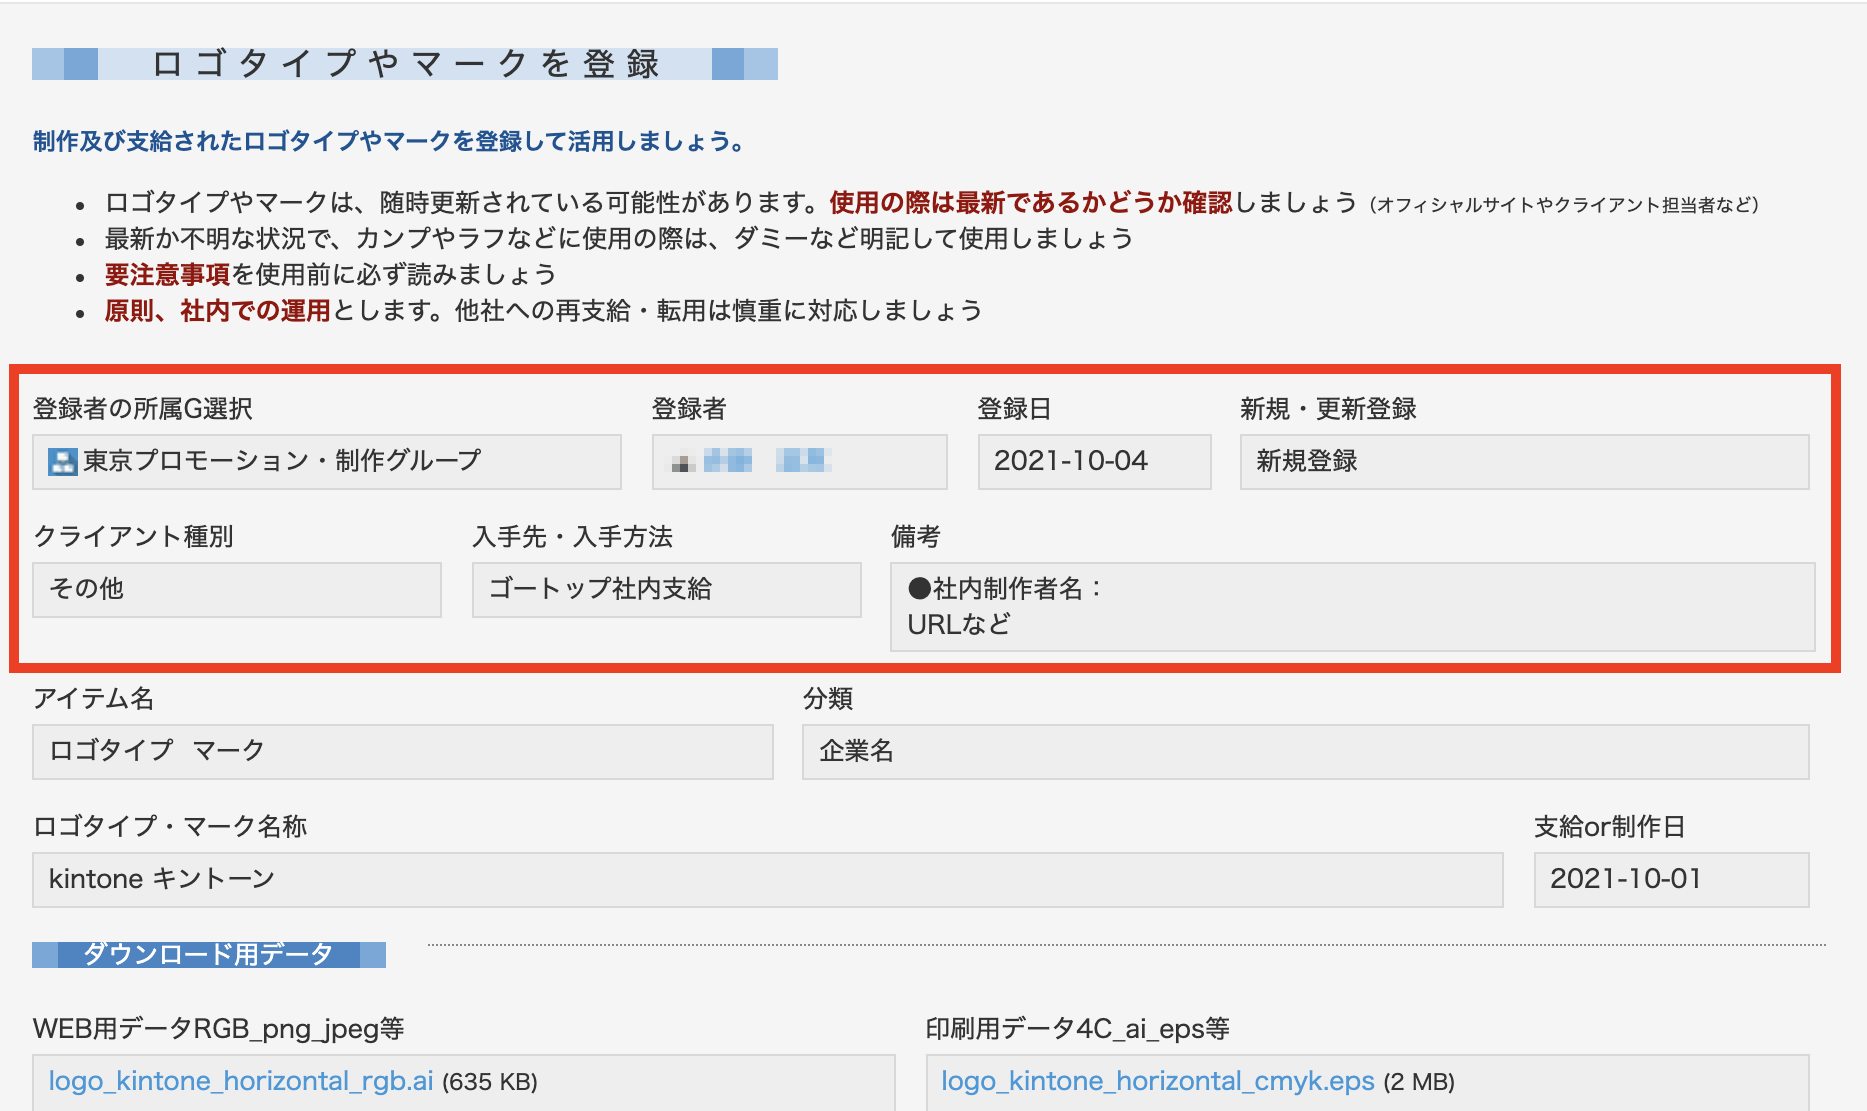Click the 分類 label
The width and height of the screenshot is (1867, 1111).
827,699
